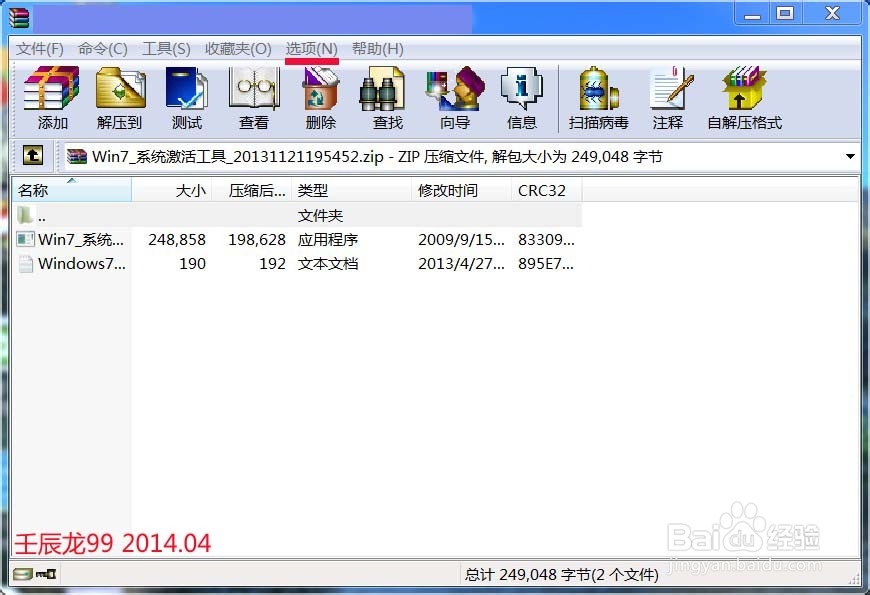This screenshot has height=595, width=870.
Task: Click the drive icon in status bar
Action: point(23,573)
